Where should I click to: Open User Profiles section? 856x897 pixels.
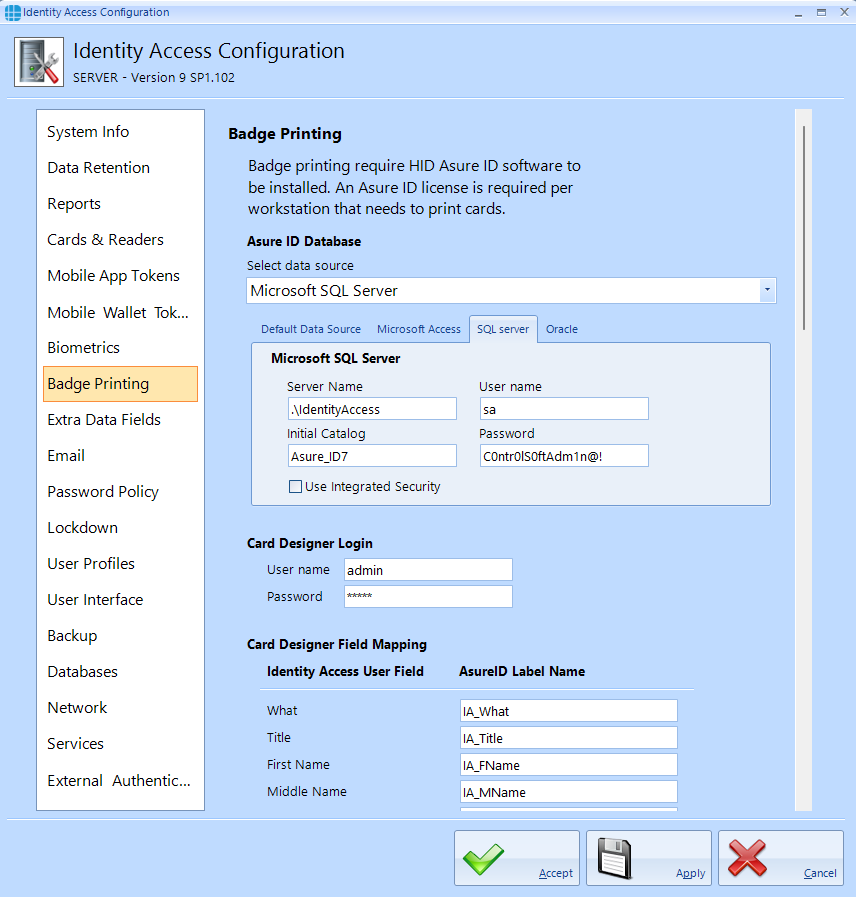pos(120,564)
